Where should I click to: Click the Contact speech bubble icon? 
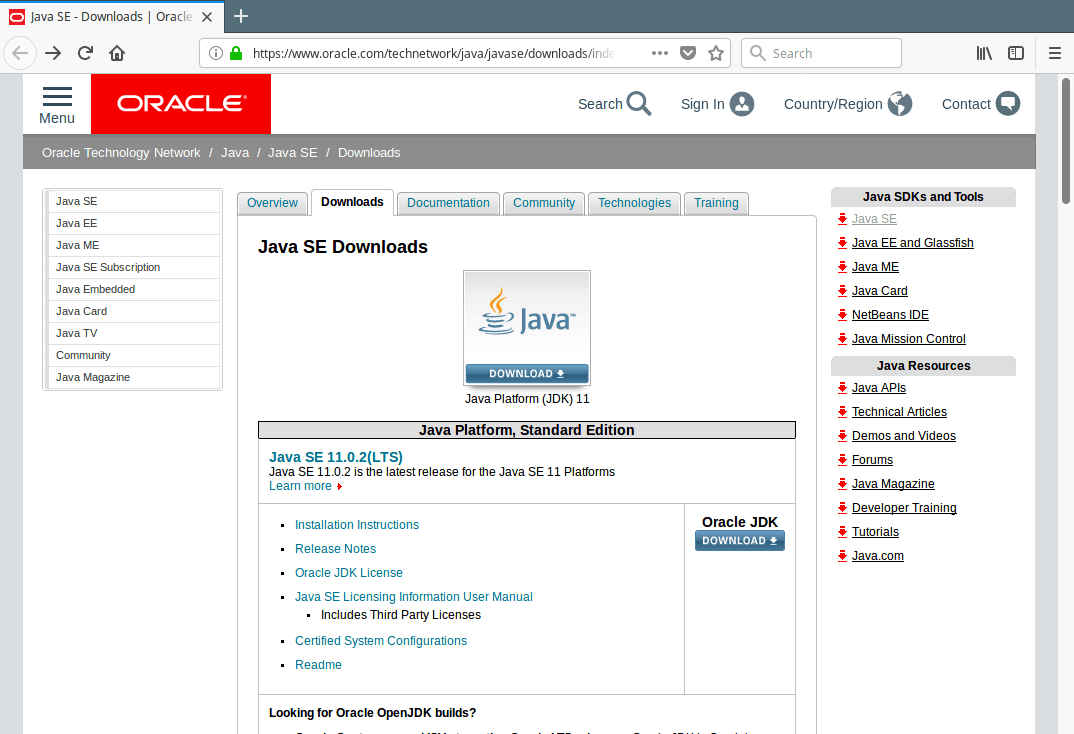coord(1008,104)
